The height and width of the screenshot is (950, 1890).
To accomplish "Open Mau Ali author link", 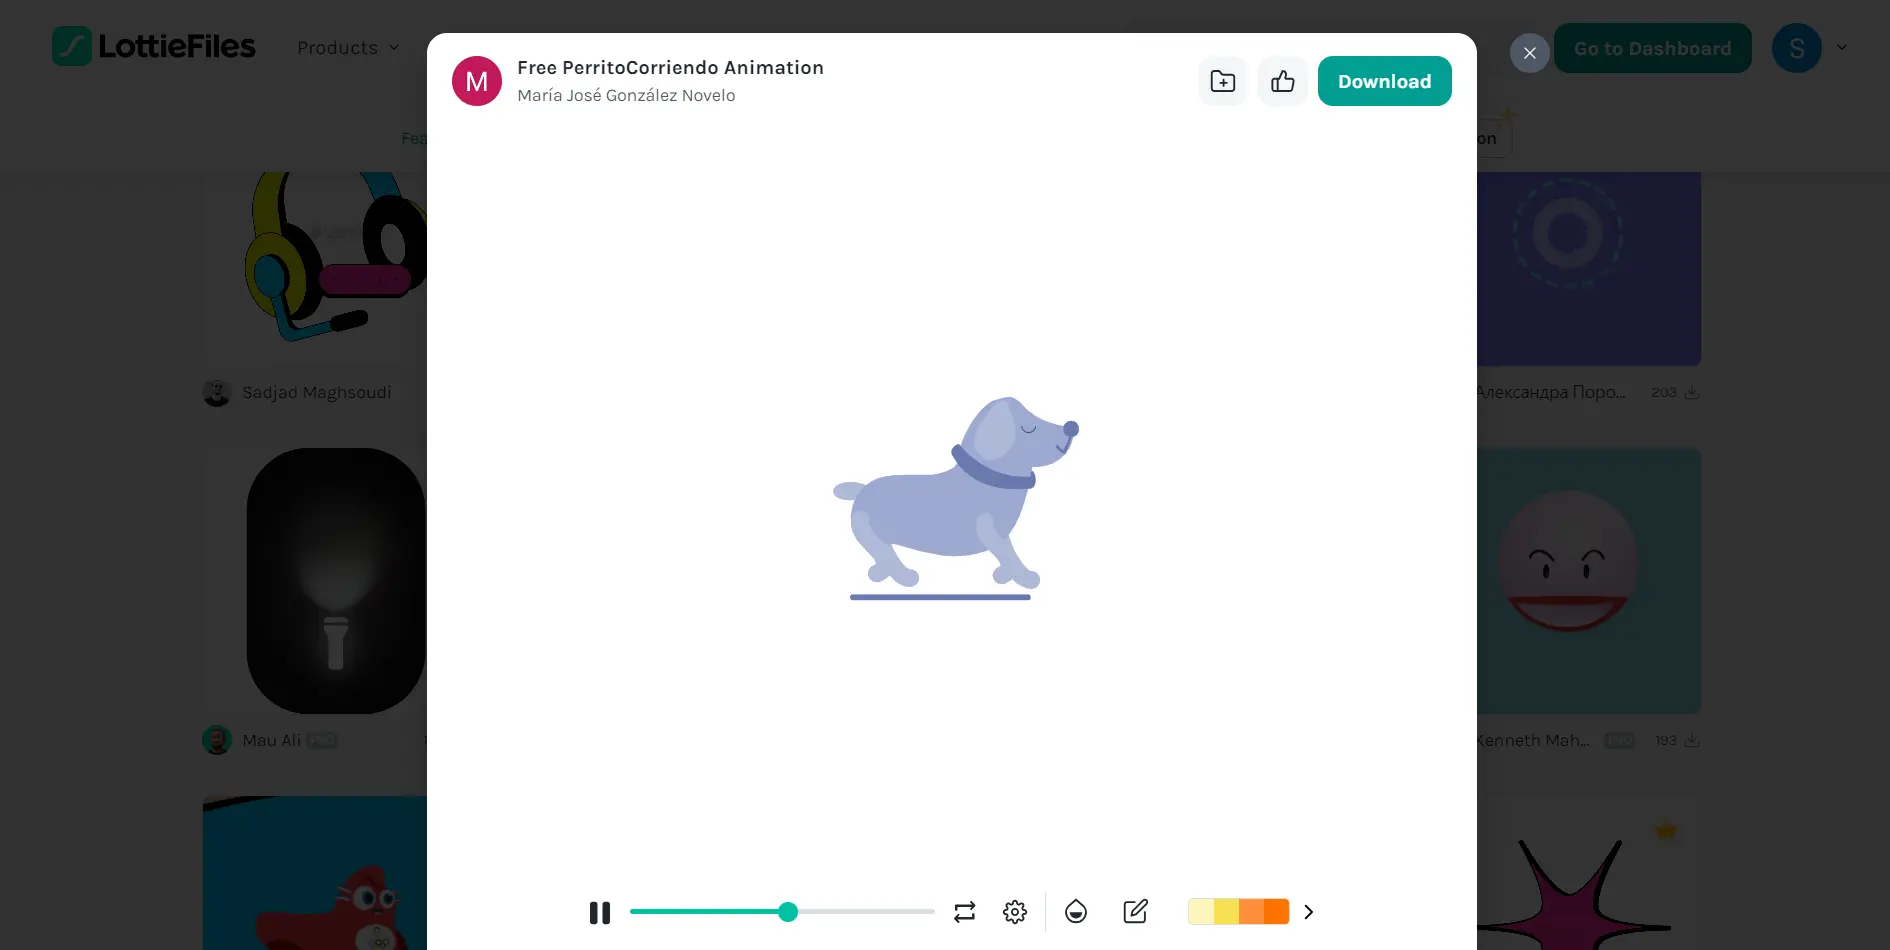I will point(271,741).
